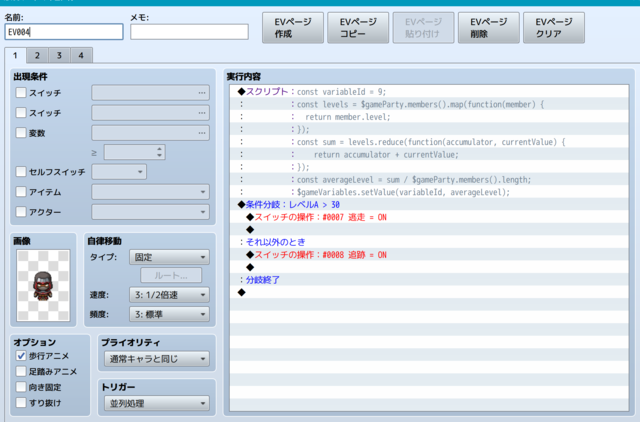Select line '$gameVariables.setValue(variableId, averageLevel);'
Image resolution: width=640 pixels, height=422 pixels.
[429, 192]
